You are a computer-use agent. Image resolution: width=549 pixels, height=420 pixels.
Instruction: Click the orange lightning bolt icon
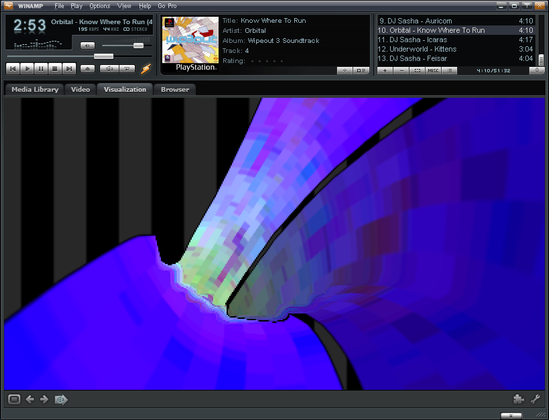[146, 69]
